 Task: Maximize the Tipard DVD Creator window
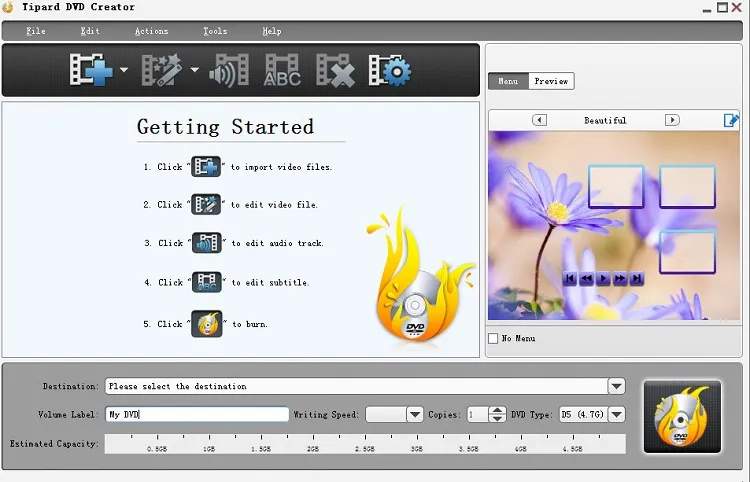[x=722, y=7]
